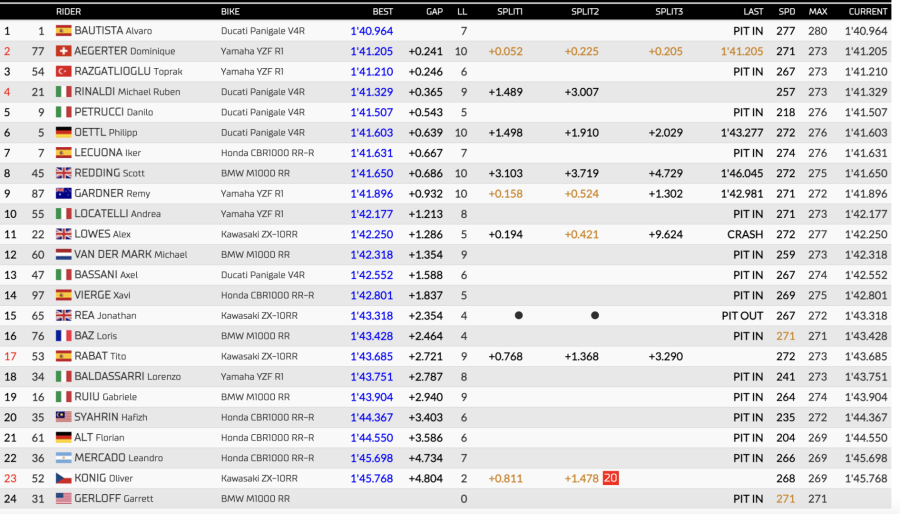Click the Italian flag next to LOCATELLI

[64, 214]
